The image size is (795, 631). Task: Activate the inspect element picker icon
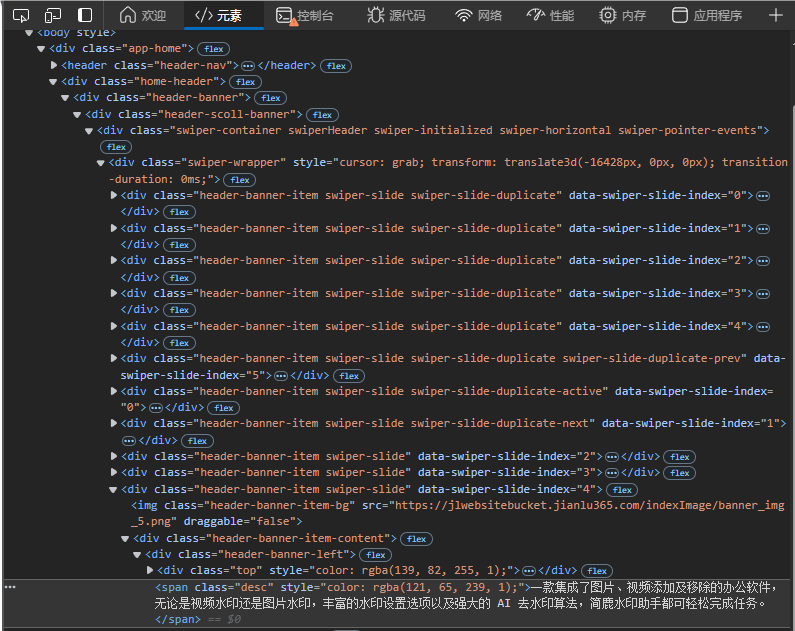click(x=21, y=15)
